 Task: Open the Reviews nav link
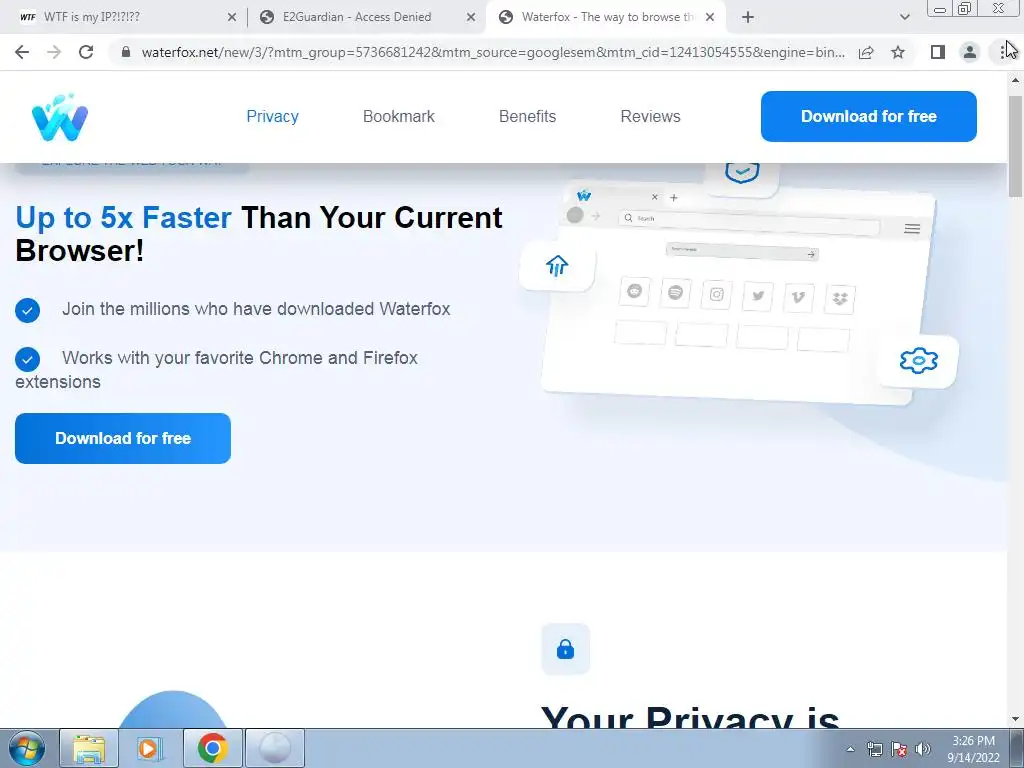click(x=650, y=116)
